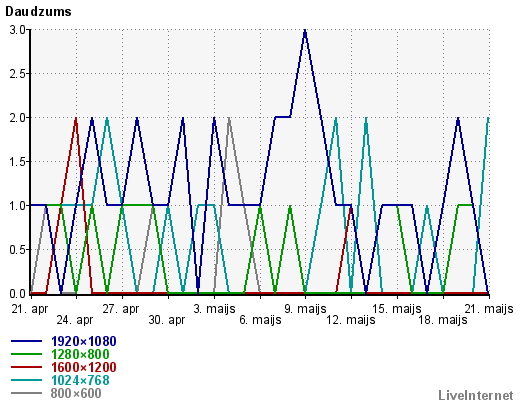The height and width of the screenshot is (405, 520).
Task: Click the '3. maijs' axis label
Action: 214,309
